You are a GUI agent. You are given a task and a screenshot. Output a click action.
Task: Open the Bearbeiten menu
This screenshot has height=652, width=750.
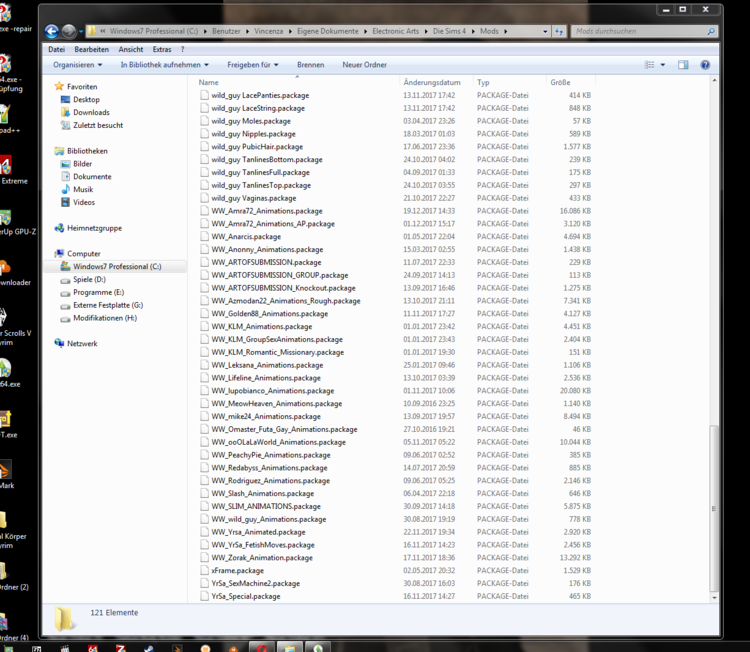click(x=91, y=49)
